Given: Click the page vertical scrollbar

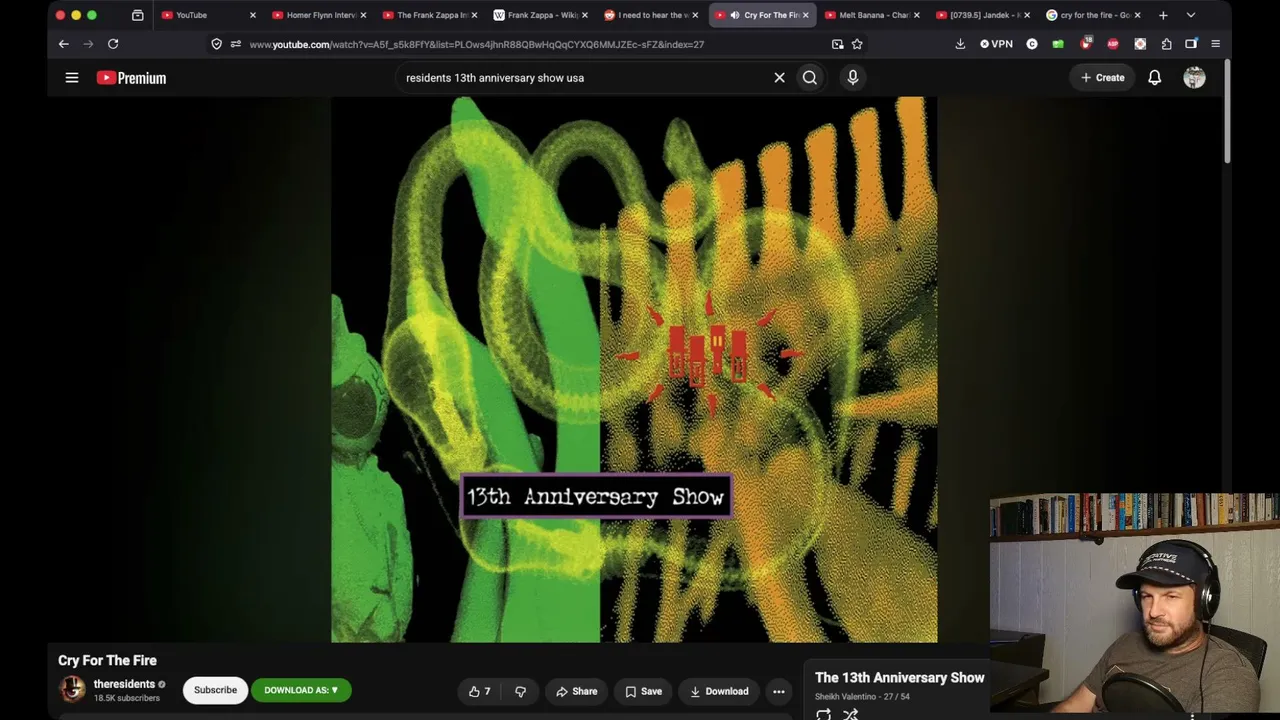Looking at the screenshot, I should tap(1227, 110).
